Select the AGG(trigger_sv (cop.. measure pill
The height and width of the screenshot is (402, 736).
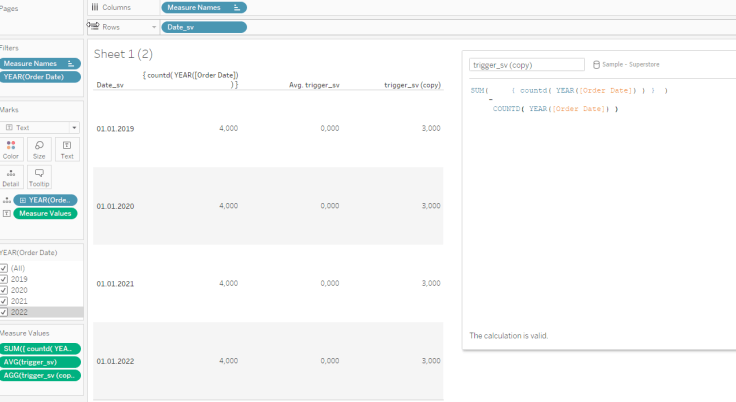pyautogui.click(x=40, y=375)
